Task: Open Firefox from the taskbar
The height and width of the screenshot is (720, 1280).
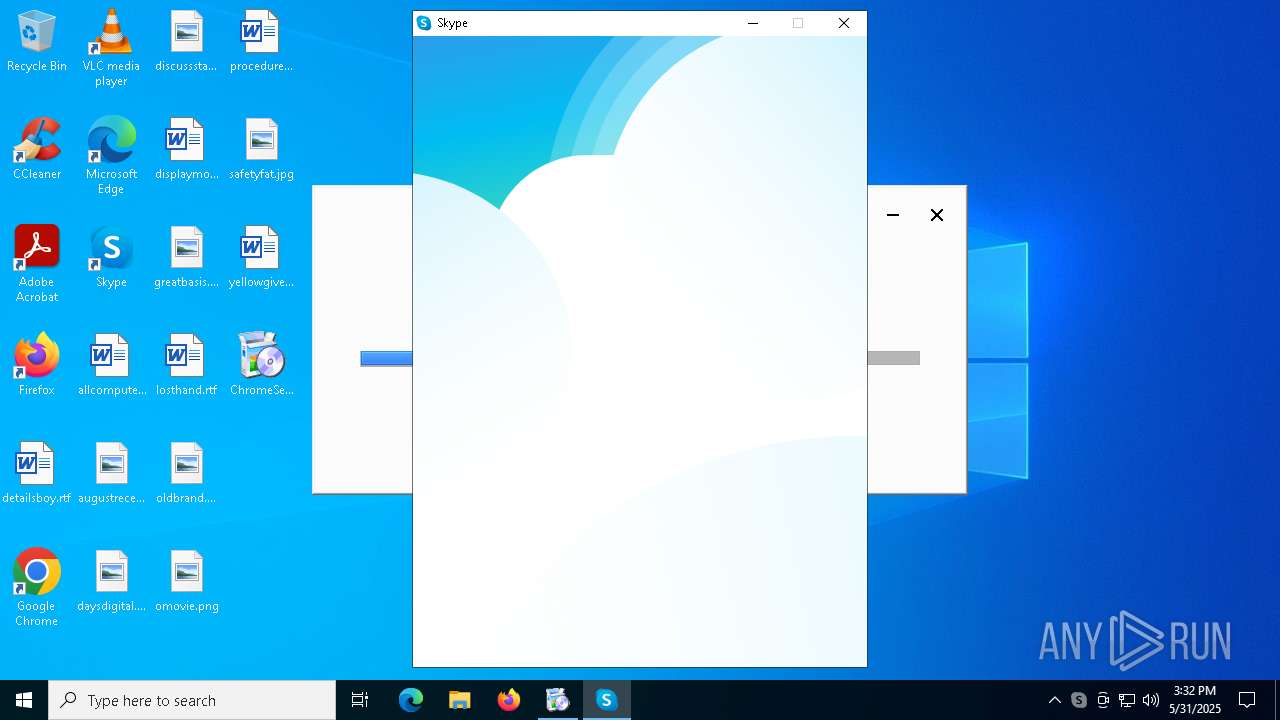Action: [x=509, y=700]
